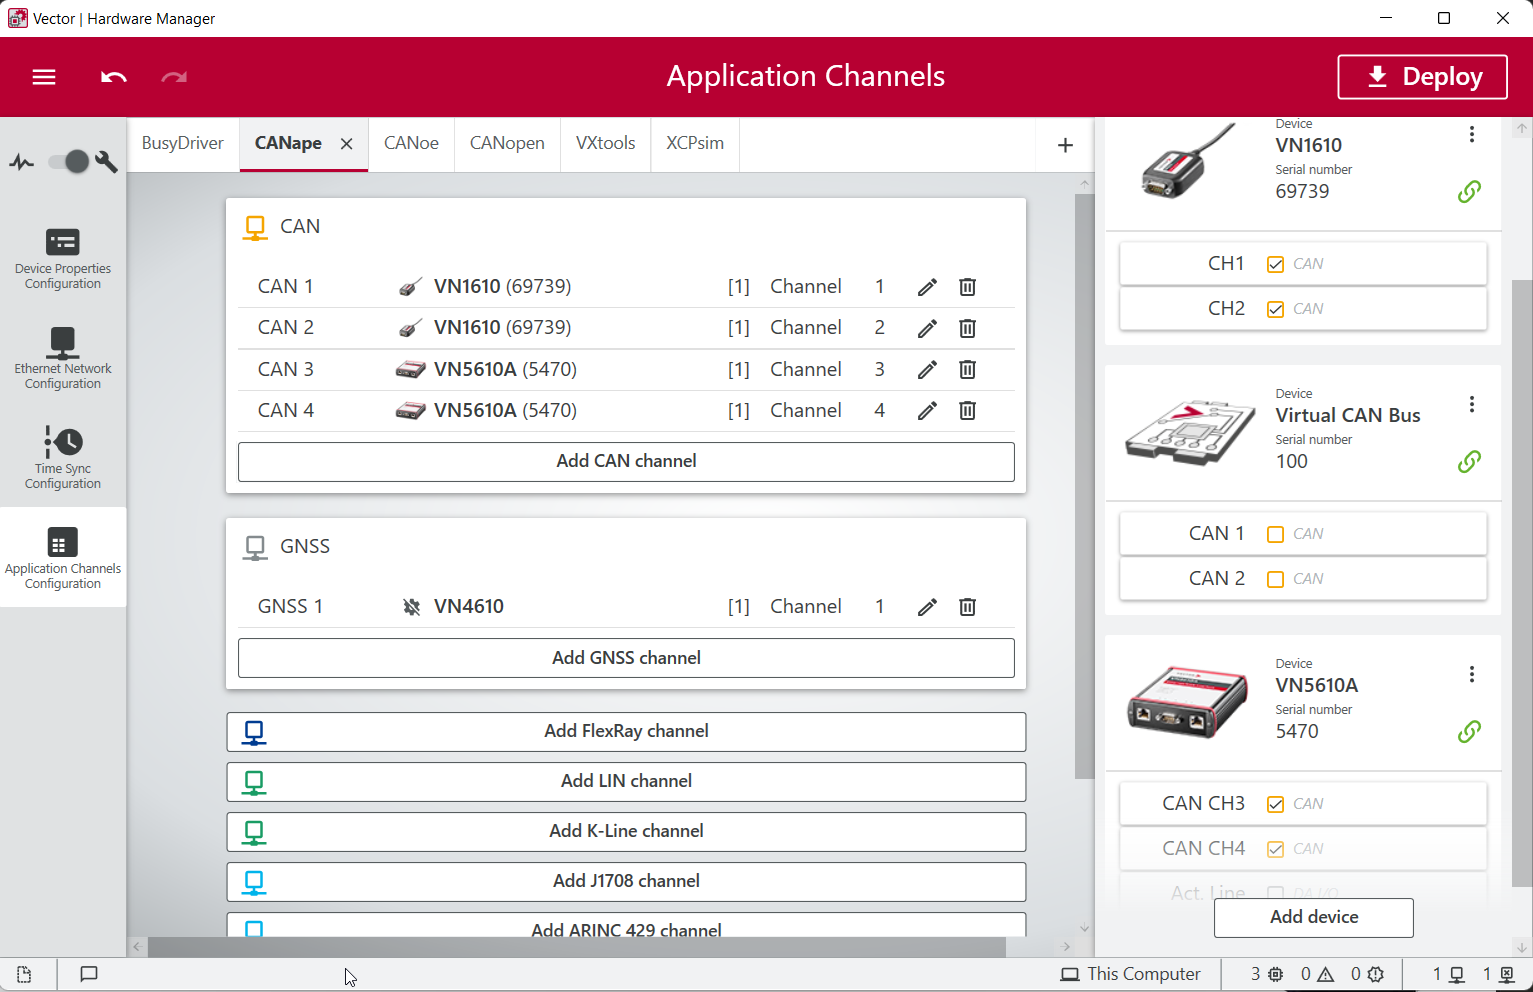Toggle the VN5610A CAN CH3 checkbox
The image size is (1533, 992).
pyautogui.click(x=1275, y=804)
